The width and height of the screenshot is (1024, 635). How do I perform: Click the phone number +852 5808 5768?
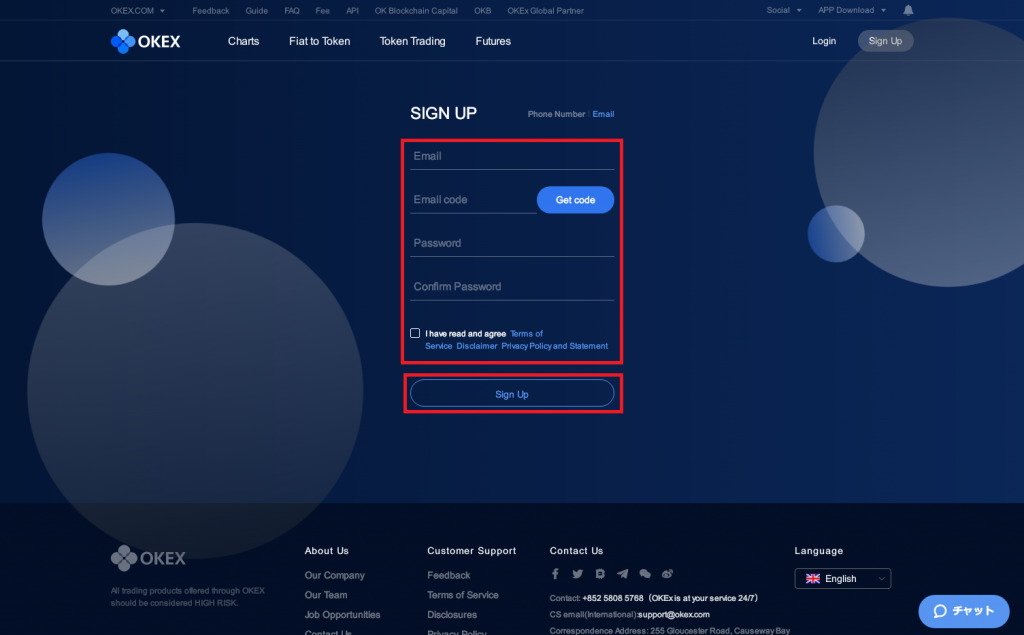[613, 598]
